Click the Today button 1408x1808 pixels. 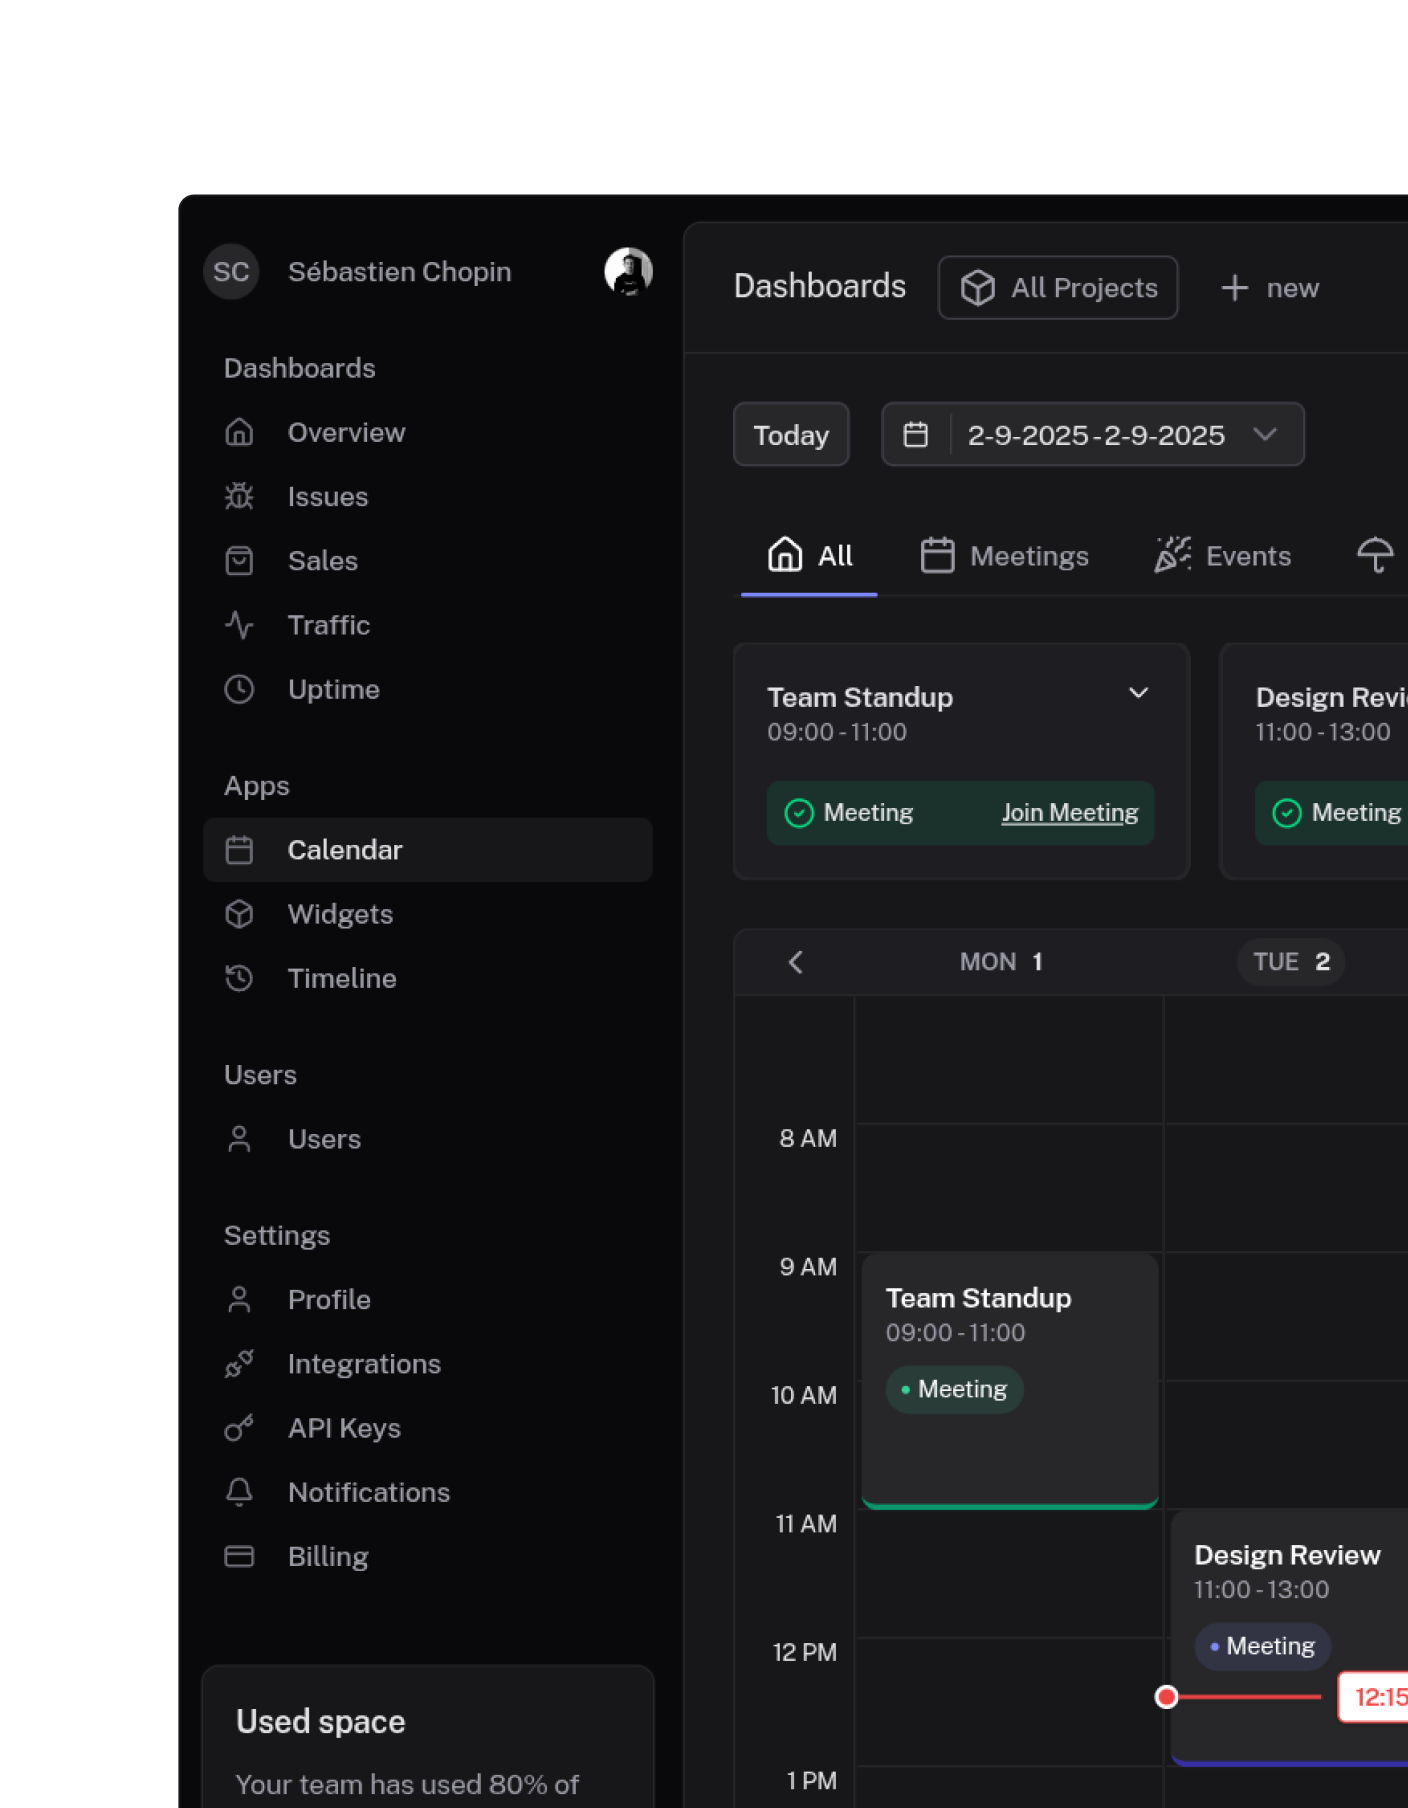790,435
